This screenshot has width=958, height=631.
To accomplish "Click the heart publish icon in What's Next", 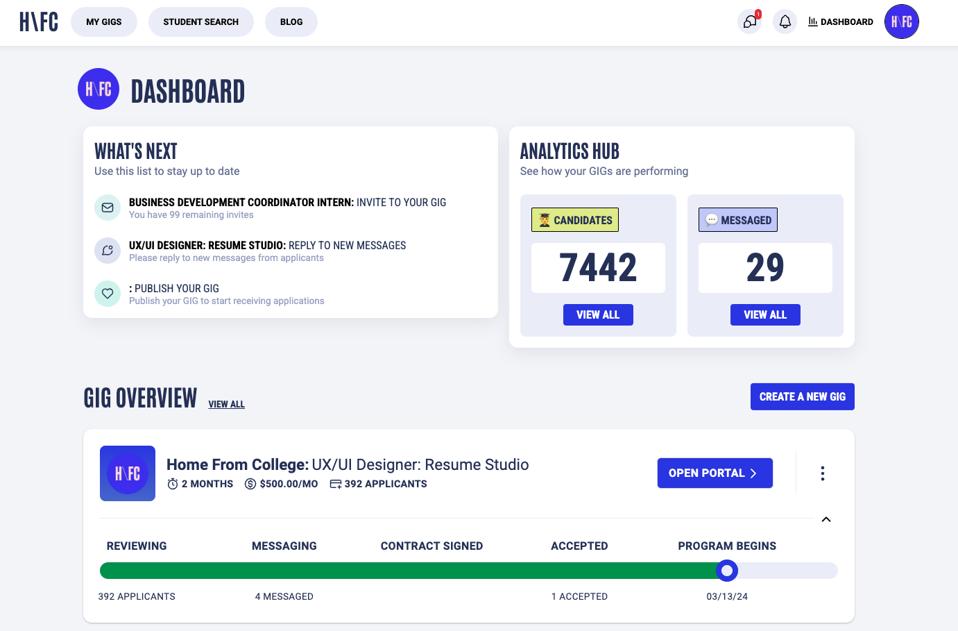I will [107, 293].
